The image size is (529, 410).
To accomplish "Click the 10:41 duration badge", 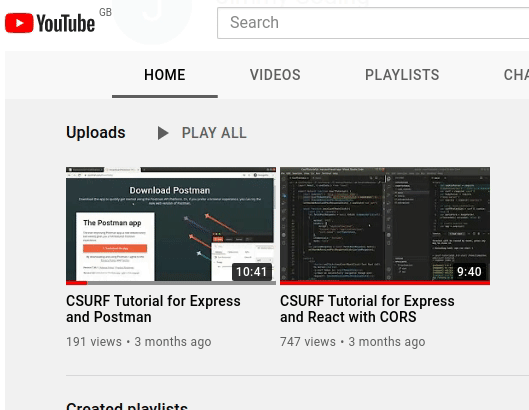I will pos(252,272).
